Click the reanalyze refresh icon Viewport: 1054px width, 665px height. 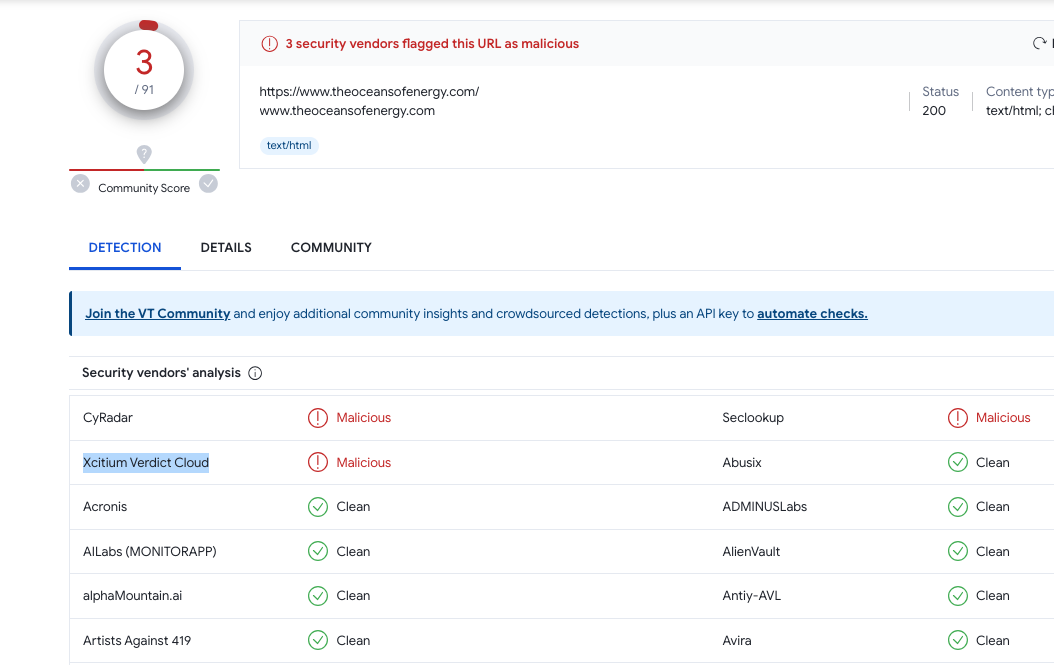click(x=1039, y=44)
